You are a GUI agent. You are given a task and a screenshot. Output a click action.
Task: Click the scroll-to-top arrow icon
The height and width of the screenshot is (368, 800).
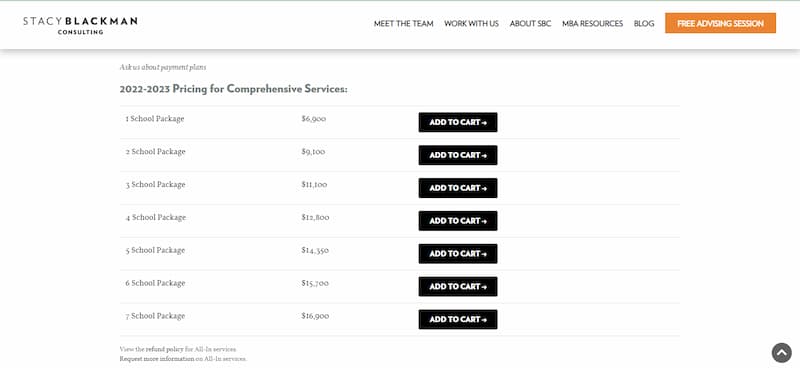(x=782, y=353)
